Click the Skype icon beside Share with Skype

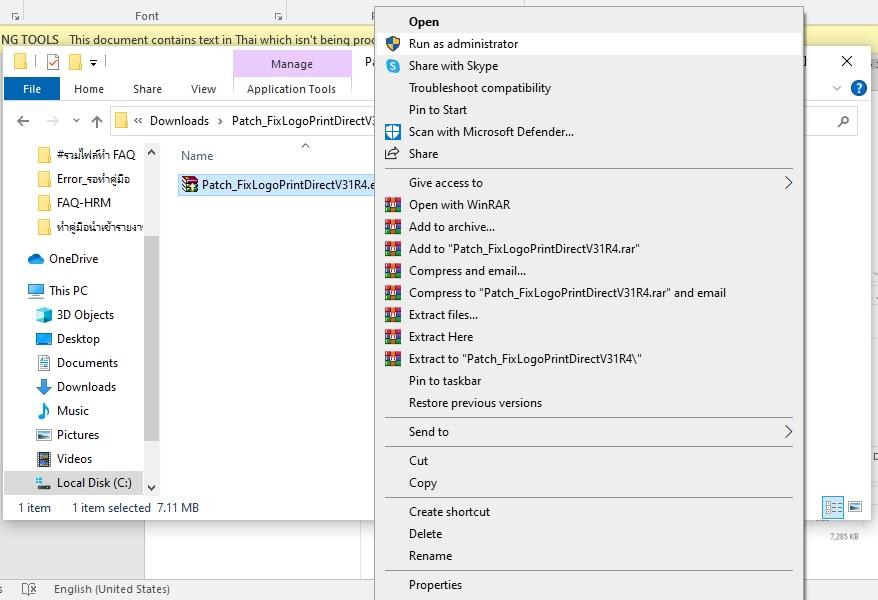(x=393, y=66)
